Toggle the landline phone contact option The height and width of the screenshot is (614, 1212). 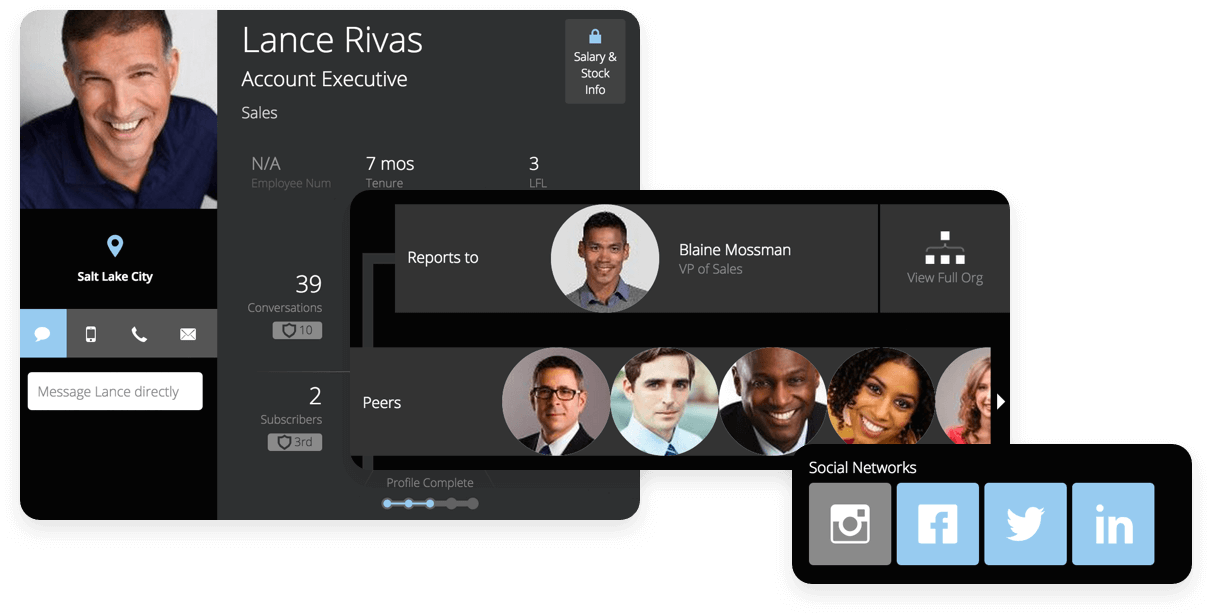pyautogui.click(x=140, y=333)
